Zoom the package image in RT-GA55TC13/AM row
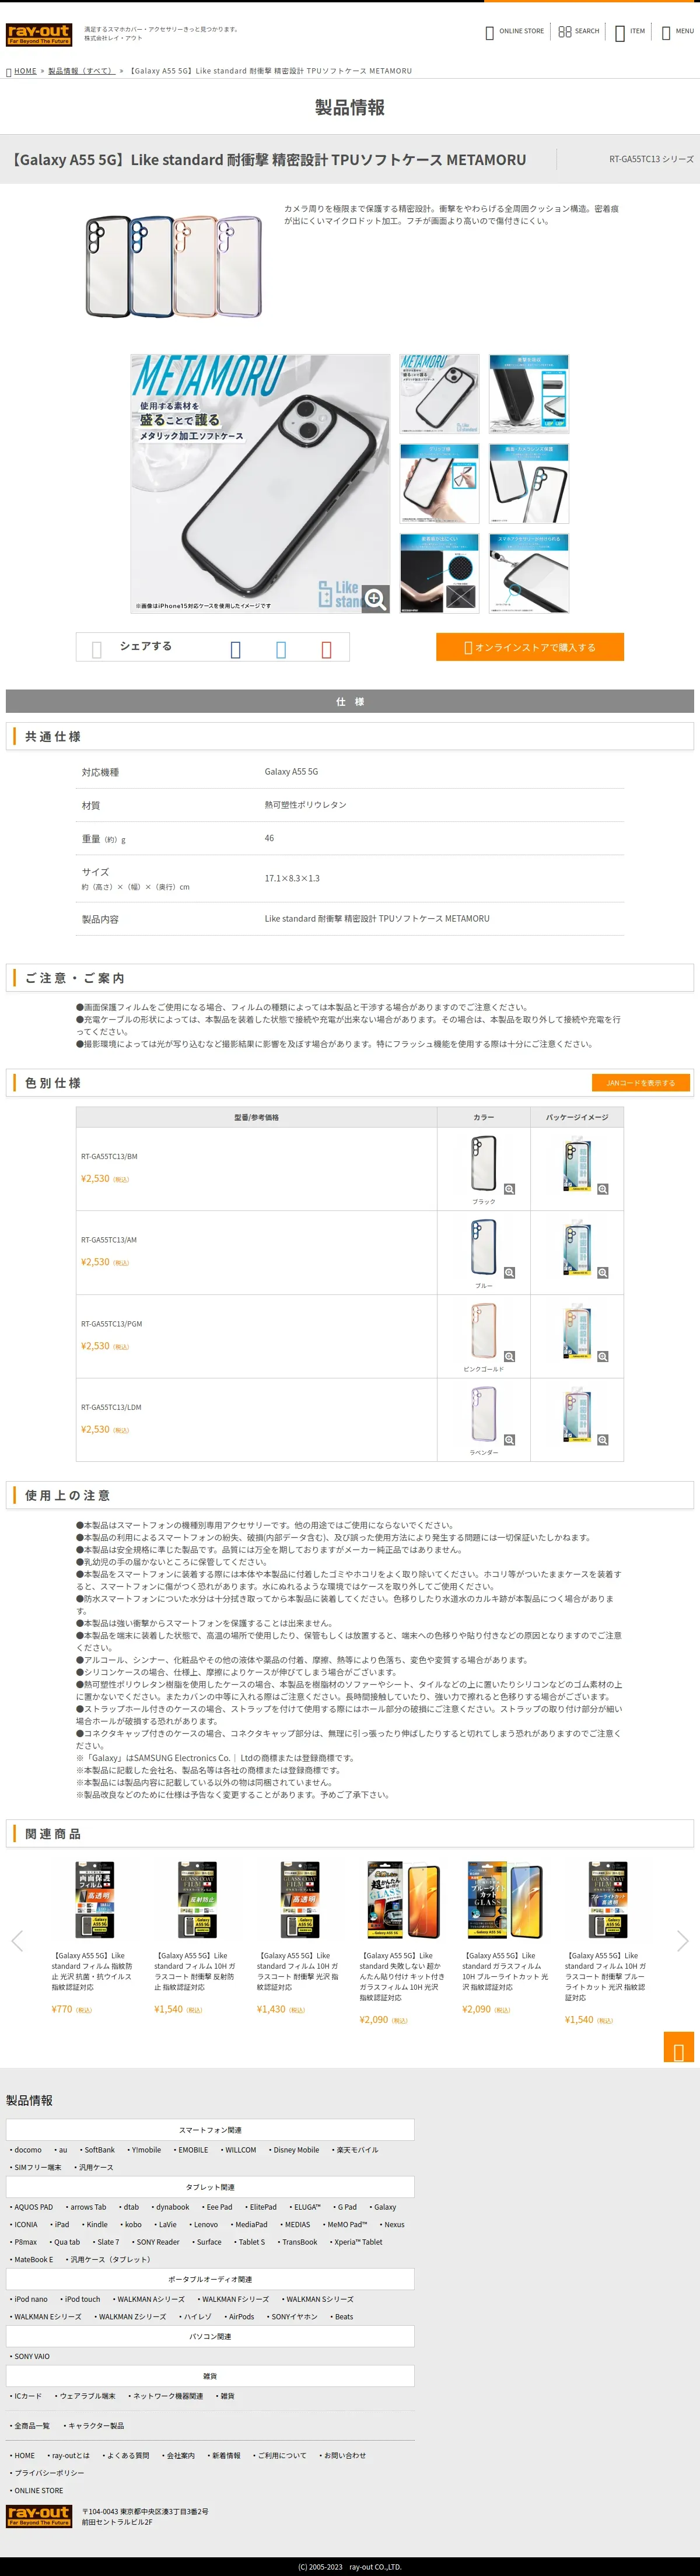Image resolution: width=700 pixels, height=2576 pixels. point(603,1273)
